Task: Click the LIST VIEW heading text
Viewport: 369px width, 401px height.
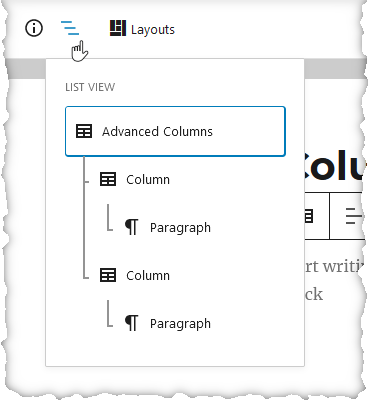Action: [x=90, y=87]
